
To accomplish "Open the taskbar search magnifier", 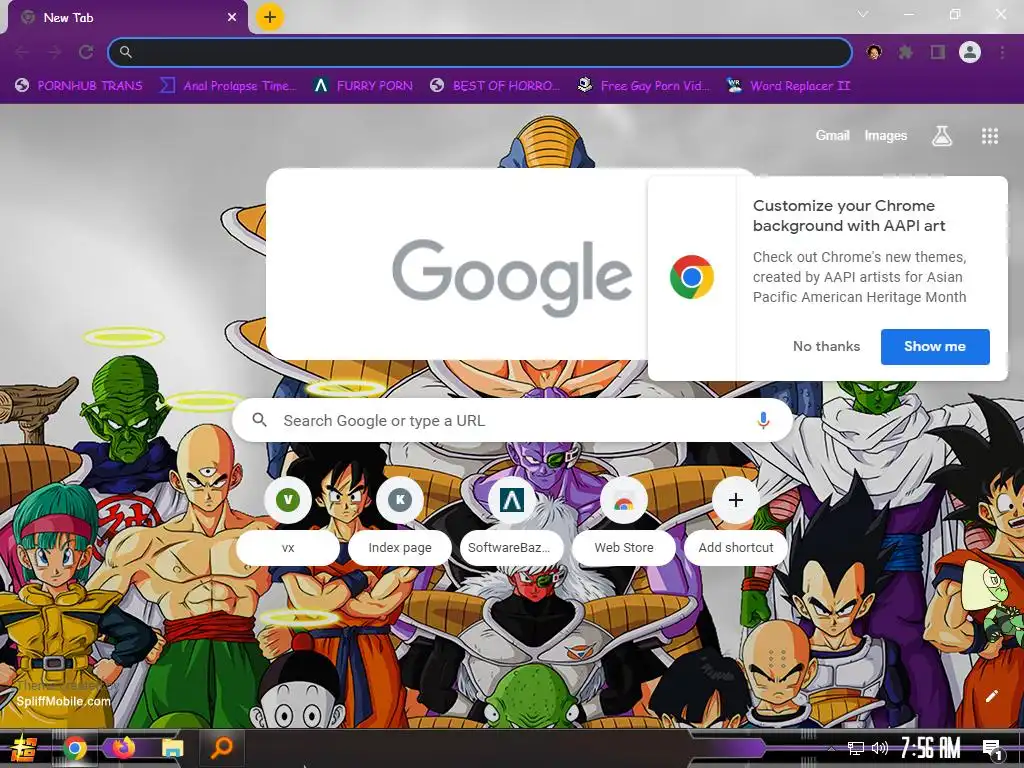I will (221, 748).
